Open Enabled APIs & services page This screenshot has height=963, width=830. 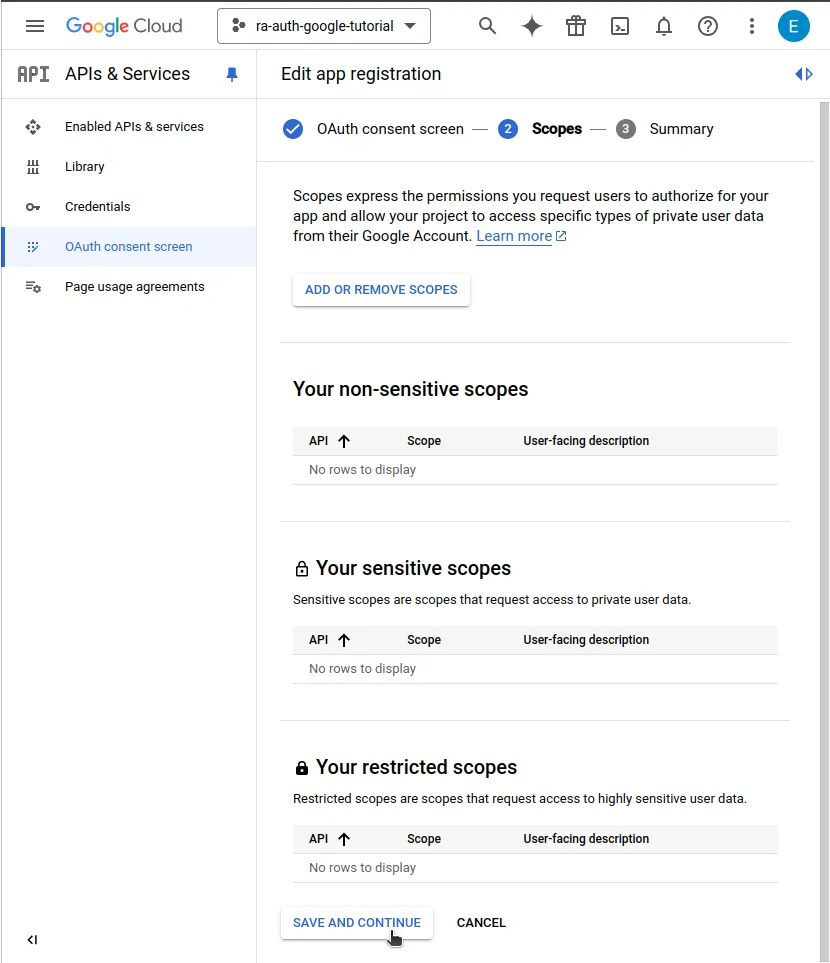[x=134, y=127]
